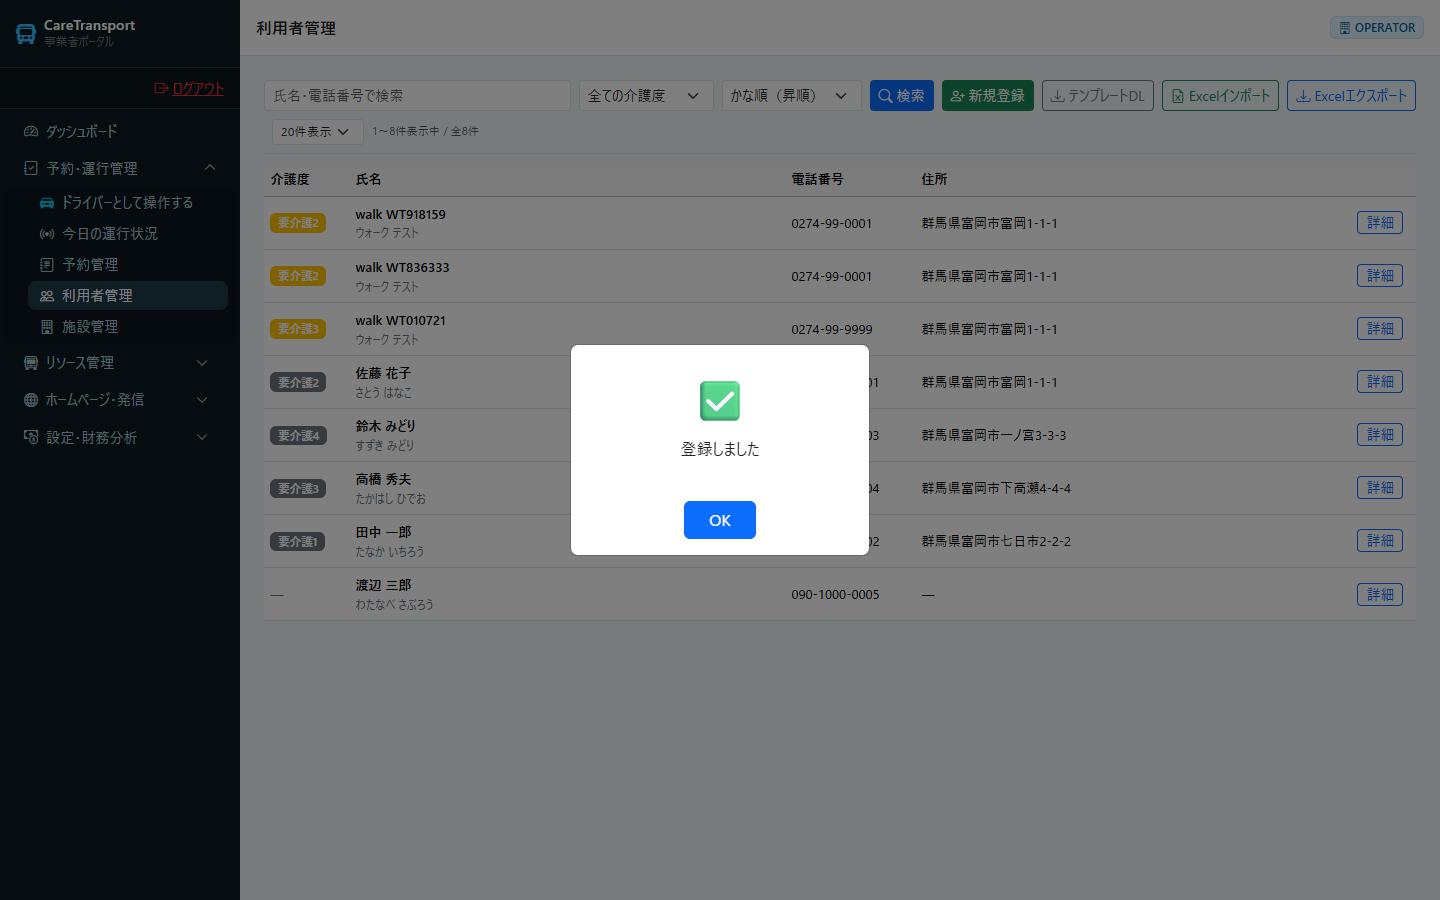
Task: Expand the ホームページ・発信 section
Action: (x=120, y=399)
